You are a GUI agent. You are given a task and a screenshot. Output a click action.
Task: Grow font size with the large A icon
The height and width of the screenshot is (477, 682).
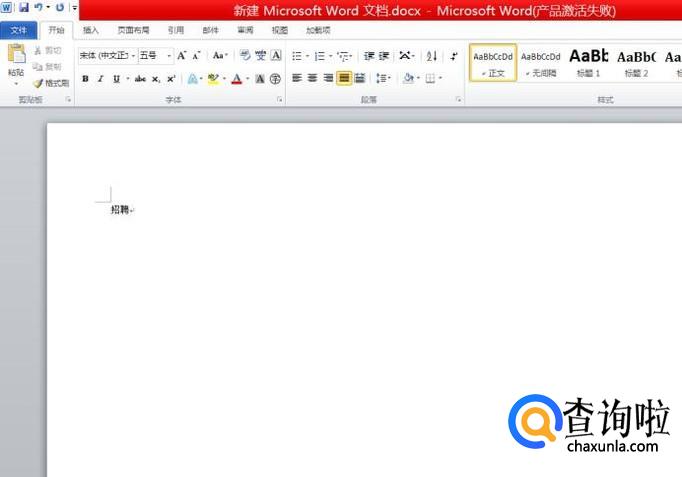coord(181,56)
